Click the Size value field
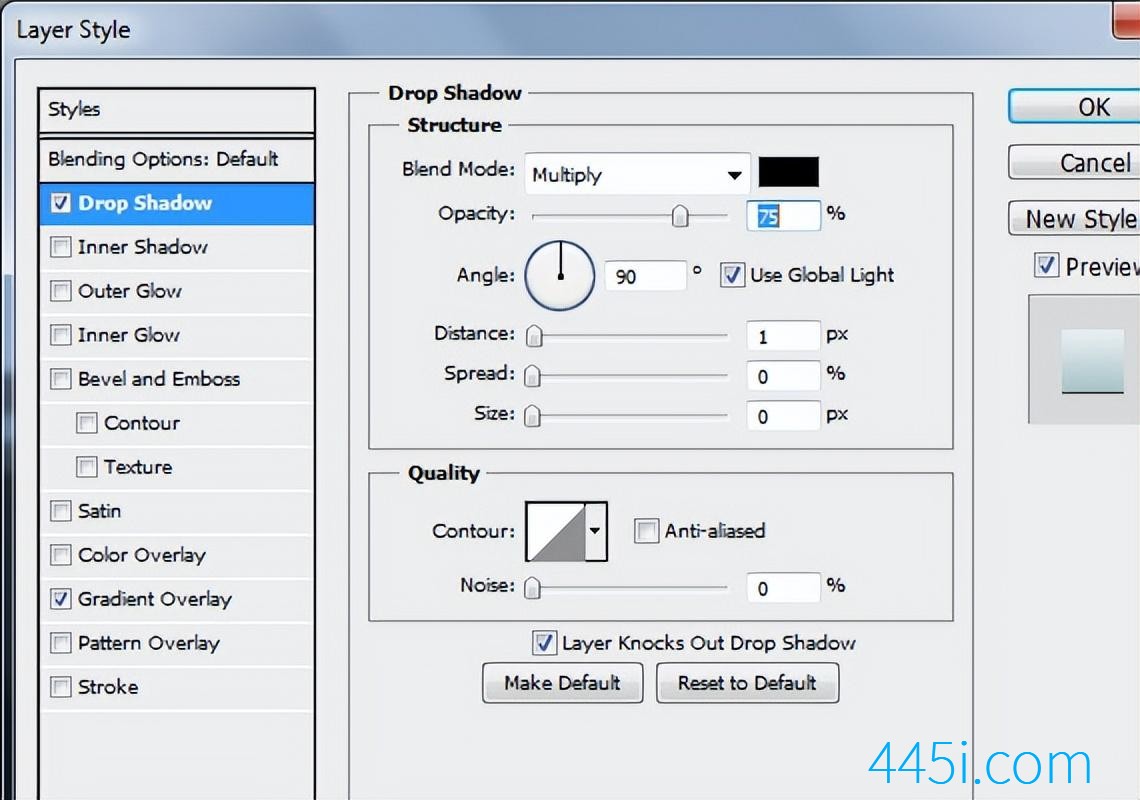The width and height of the screenshot is (1140, 800). click(784, 416)
